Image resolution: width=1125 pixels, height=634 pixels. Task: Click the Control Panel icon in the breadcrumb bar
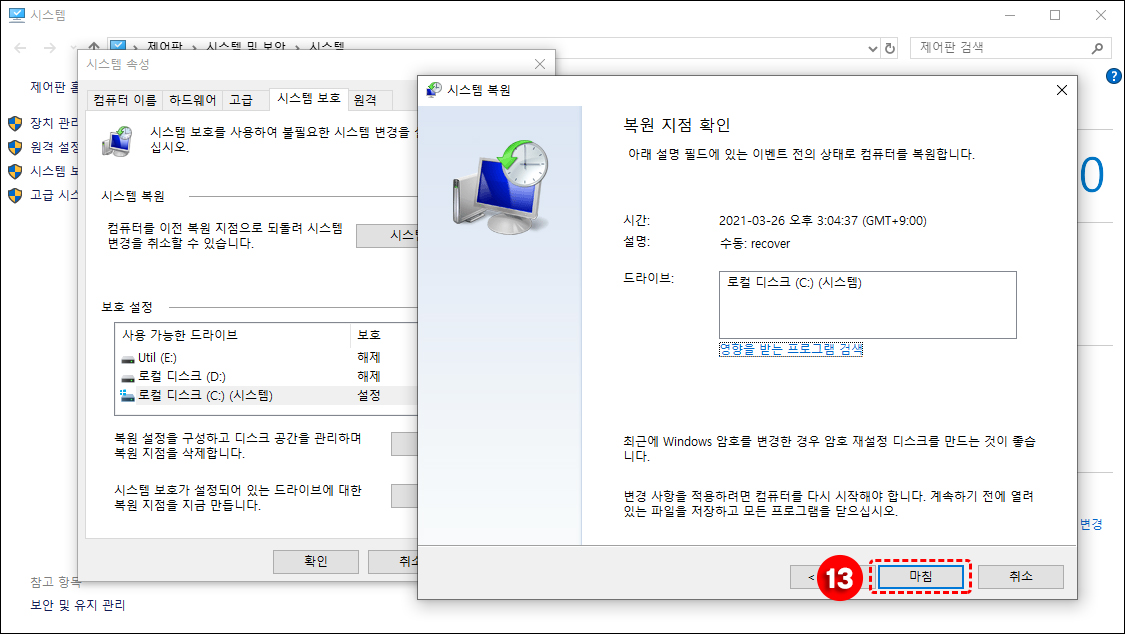coord(118,47)
